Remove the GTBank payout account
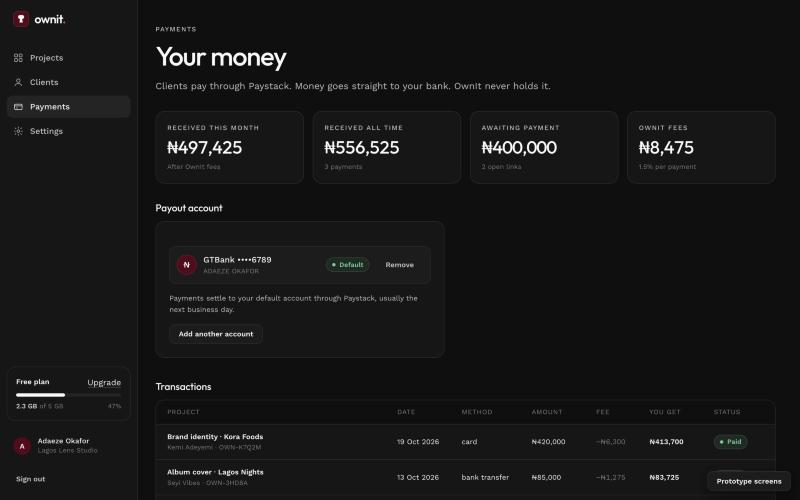 (399, 265)
